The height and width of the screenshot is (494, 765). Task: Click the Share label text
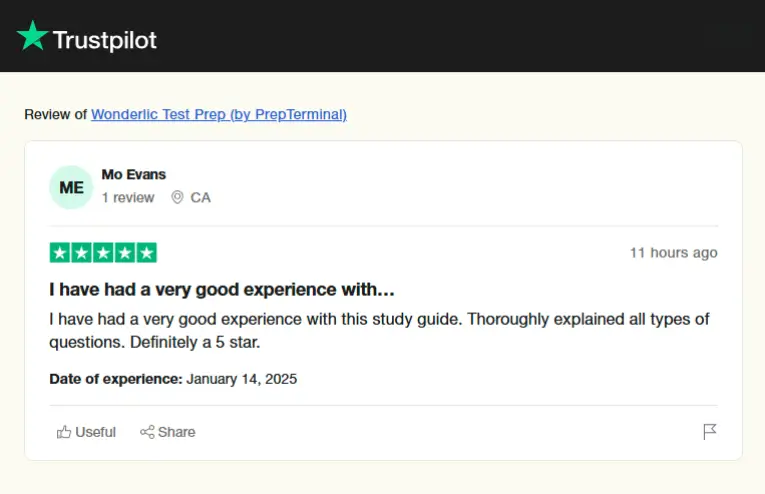pyautogui.click(x=177, y=432)
